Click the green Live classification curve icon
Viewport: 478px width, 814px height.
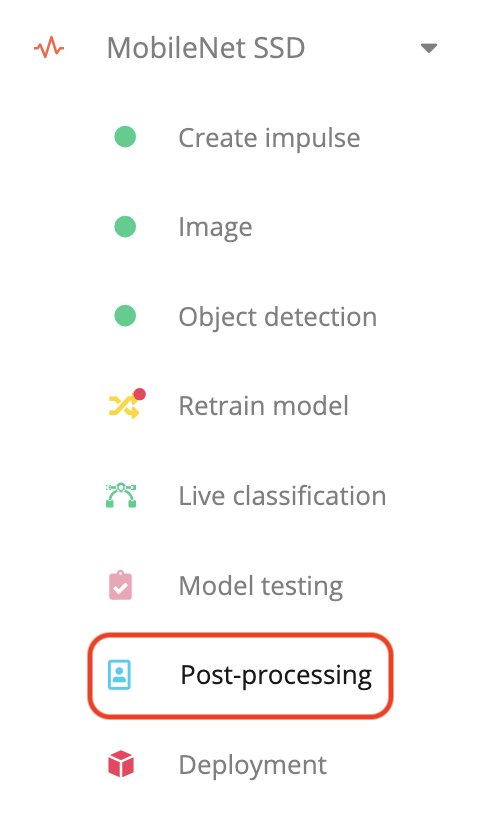pos(121,495)
